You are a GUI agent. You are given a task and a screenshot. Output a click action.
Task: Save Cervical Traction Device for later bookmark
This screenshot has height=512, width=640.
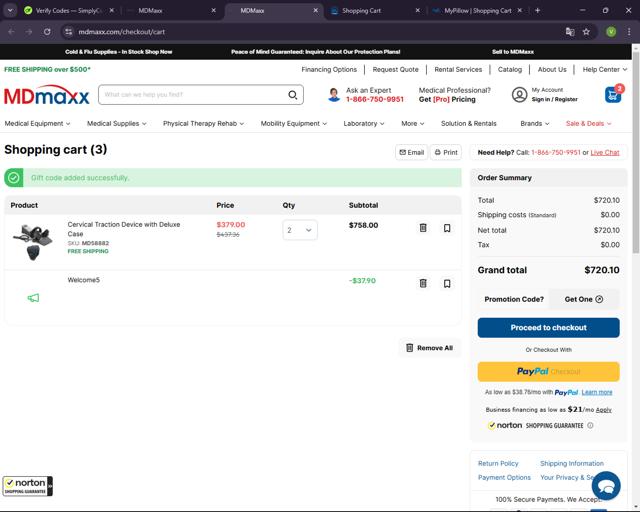click(447, 228)
